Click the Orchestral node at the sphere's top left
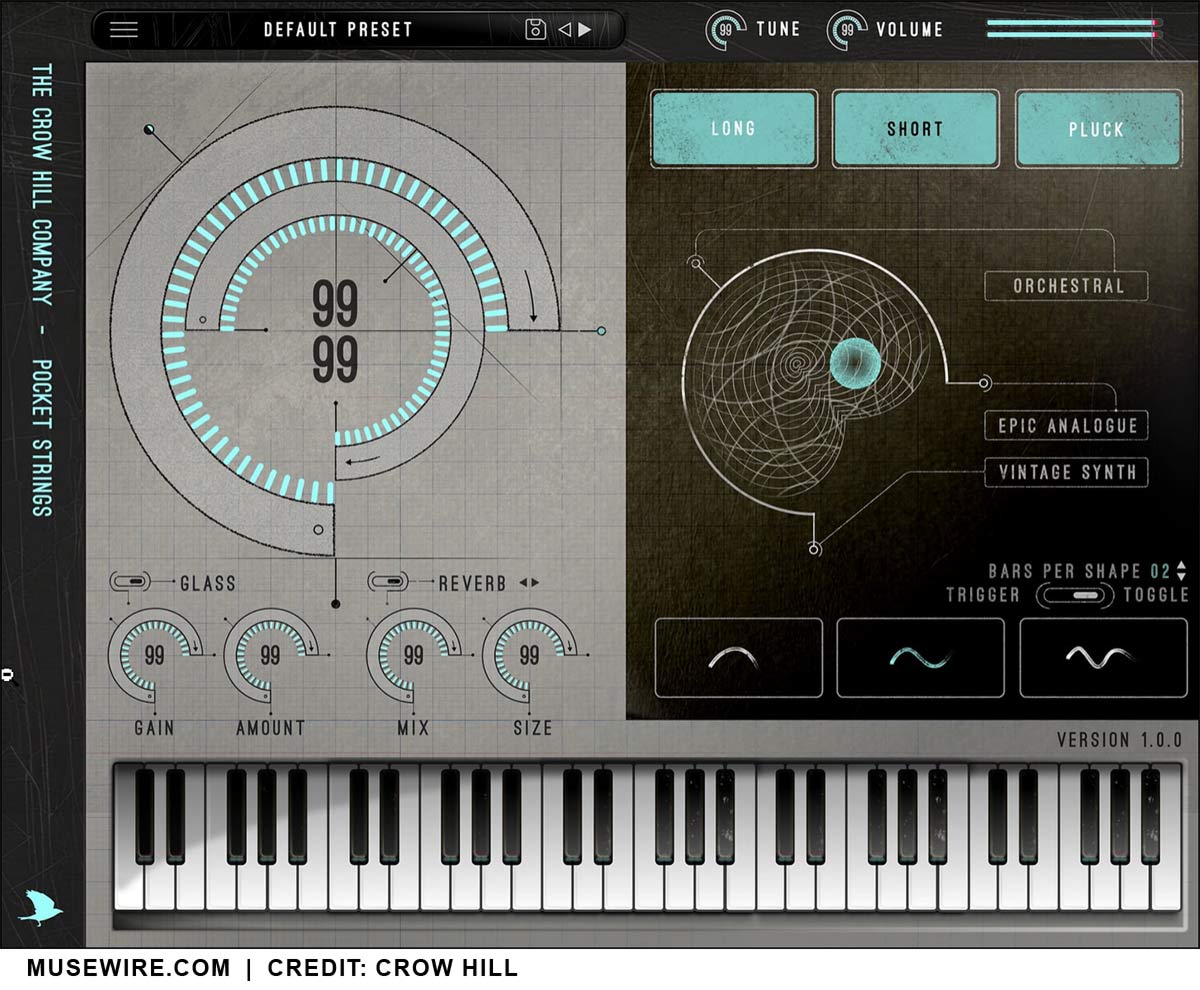1200x990 pixels. coord(695,262)
